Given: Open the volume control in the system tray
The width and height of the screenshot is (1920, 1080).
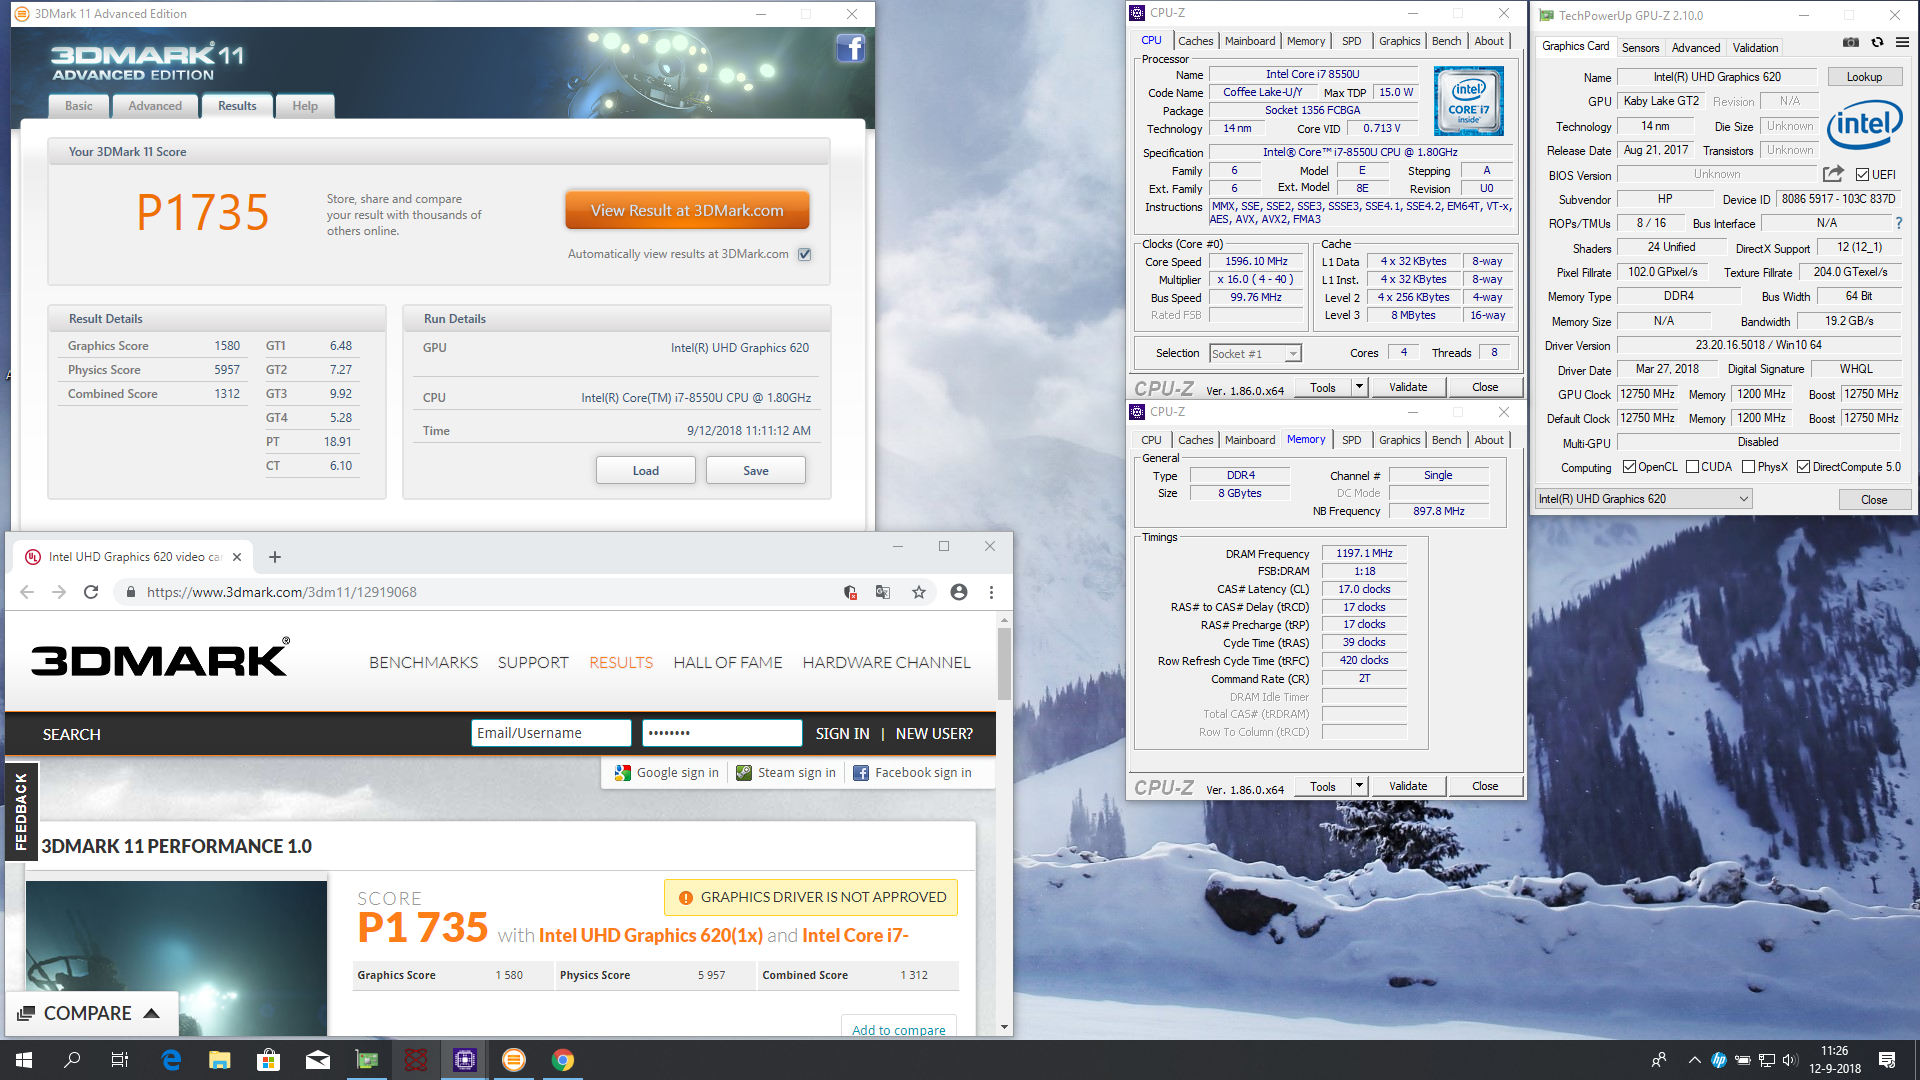Looking at the screenshot, I should [x=1790, y=1060].
